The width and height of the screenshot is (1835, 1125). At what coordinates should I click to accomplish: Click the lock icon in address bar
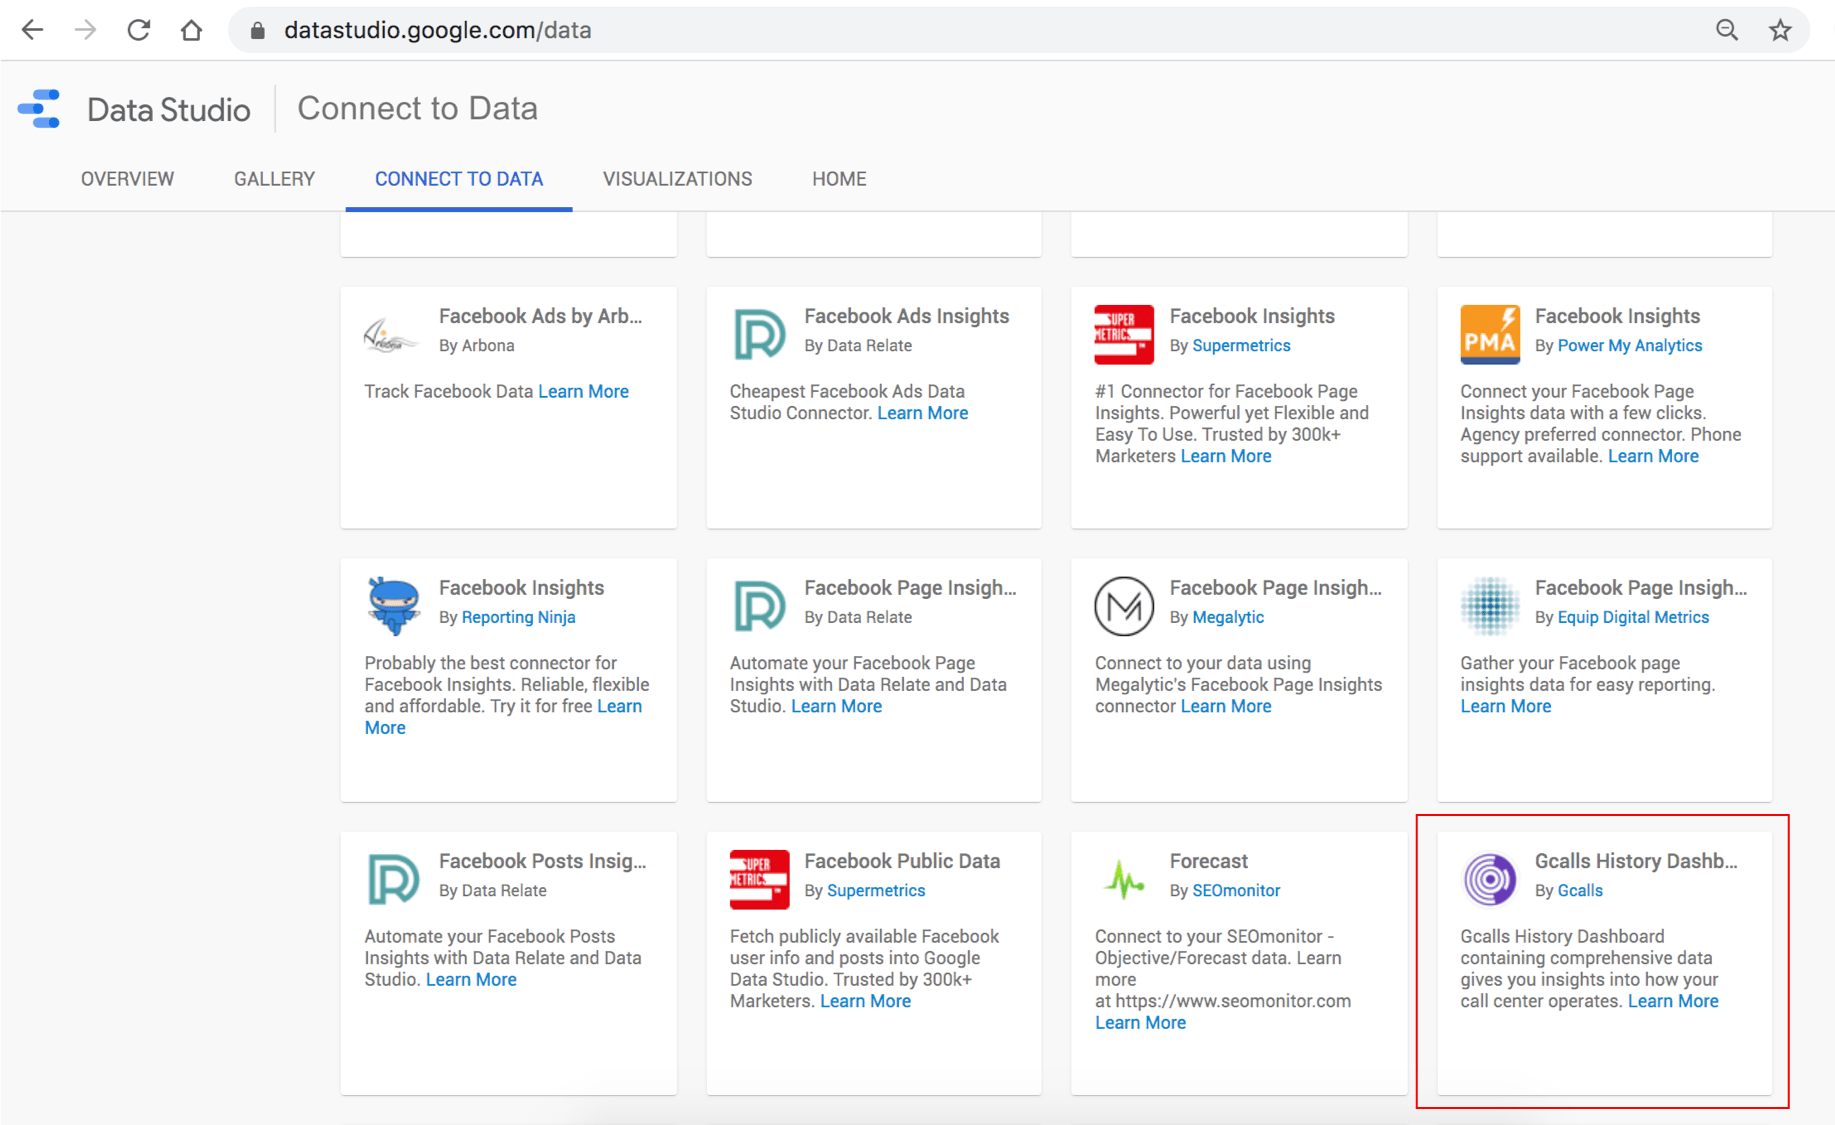pyautogui.click(x=257, y=31)
